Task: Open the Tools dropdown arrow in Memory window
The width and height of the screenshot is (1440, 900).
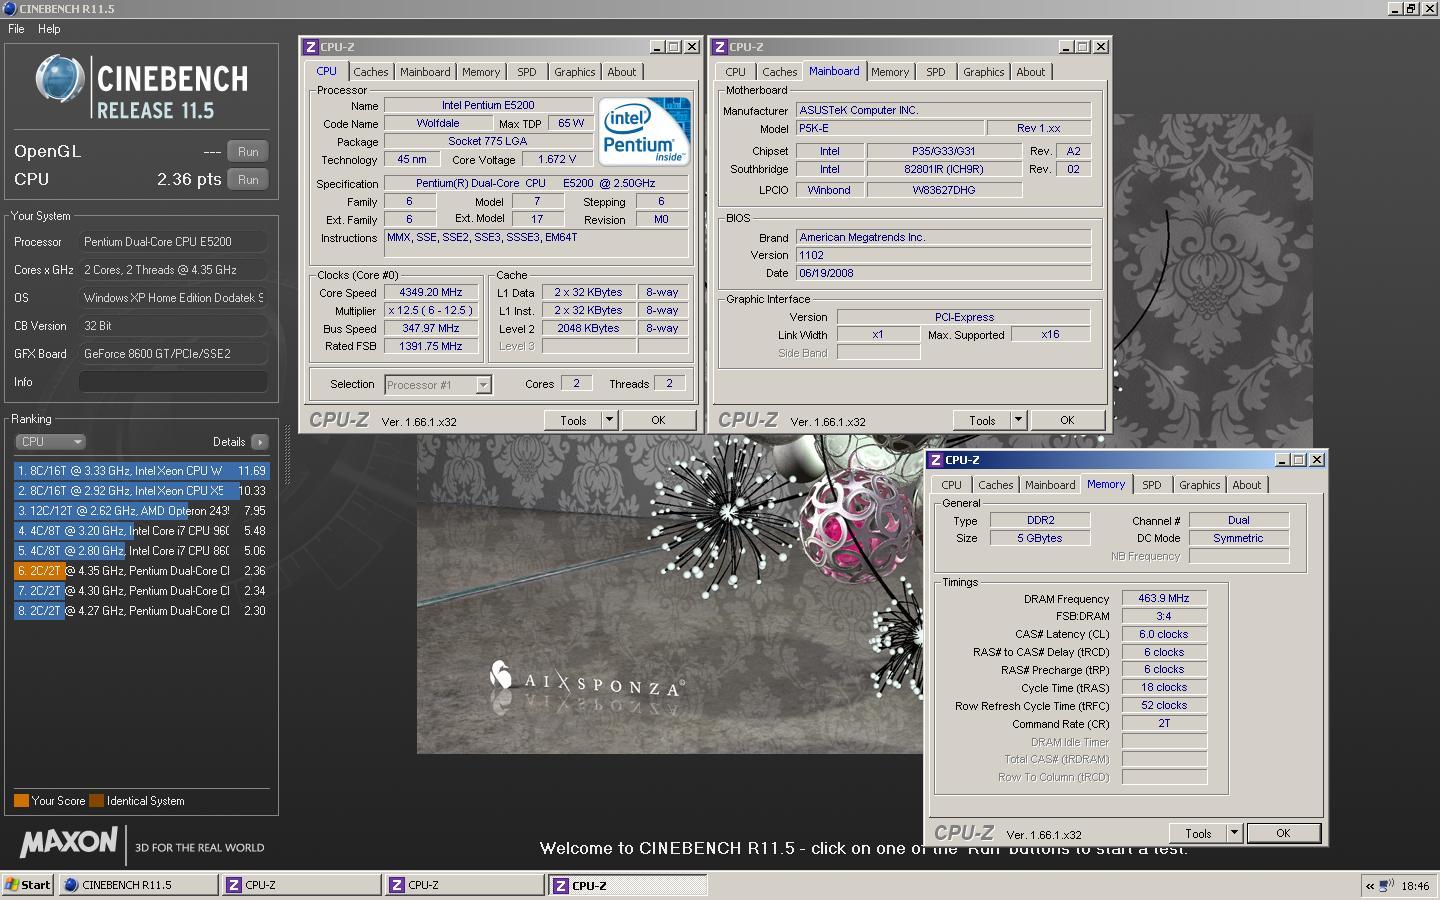Action: pyautogui.click(x=1234, y=833)
